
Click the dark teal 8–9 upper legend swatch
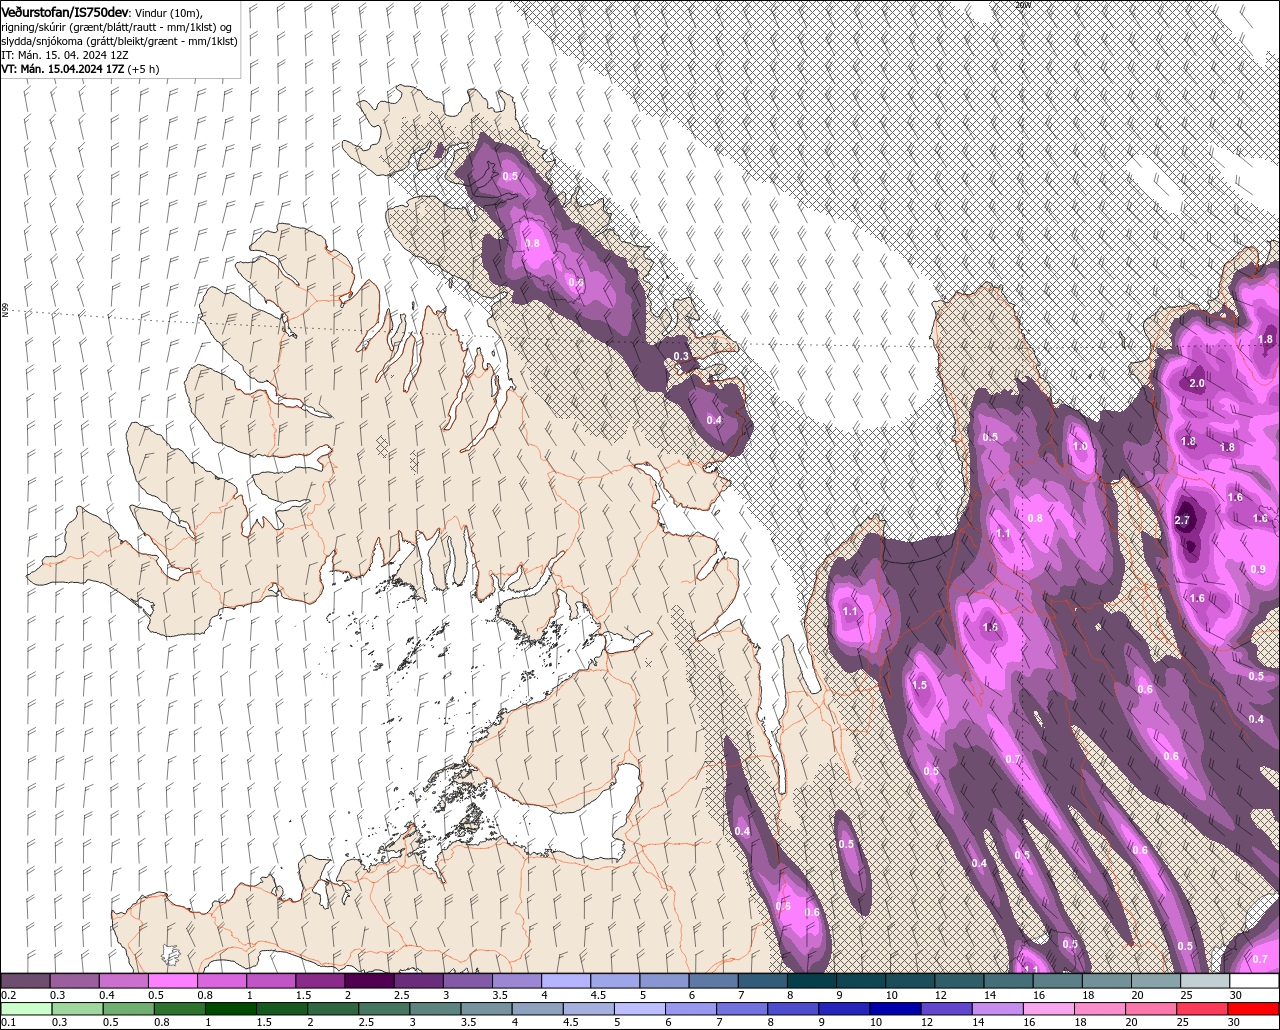click(x=812, y=981)
